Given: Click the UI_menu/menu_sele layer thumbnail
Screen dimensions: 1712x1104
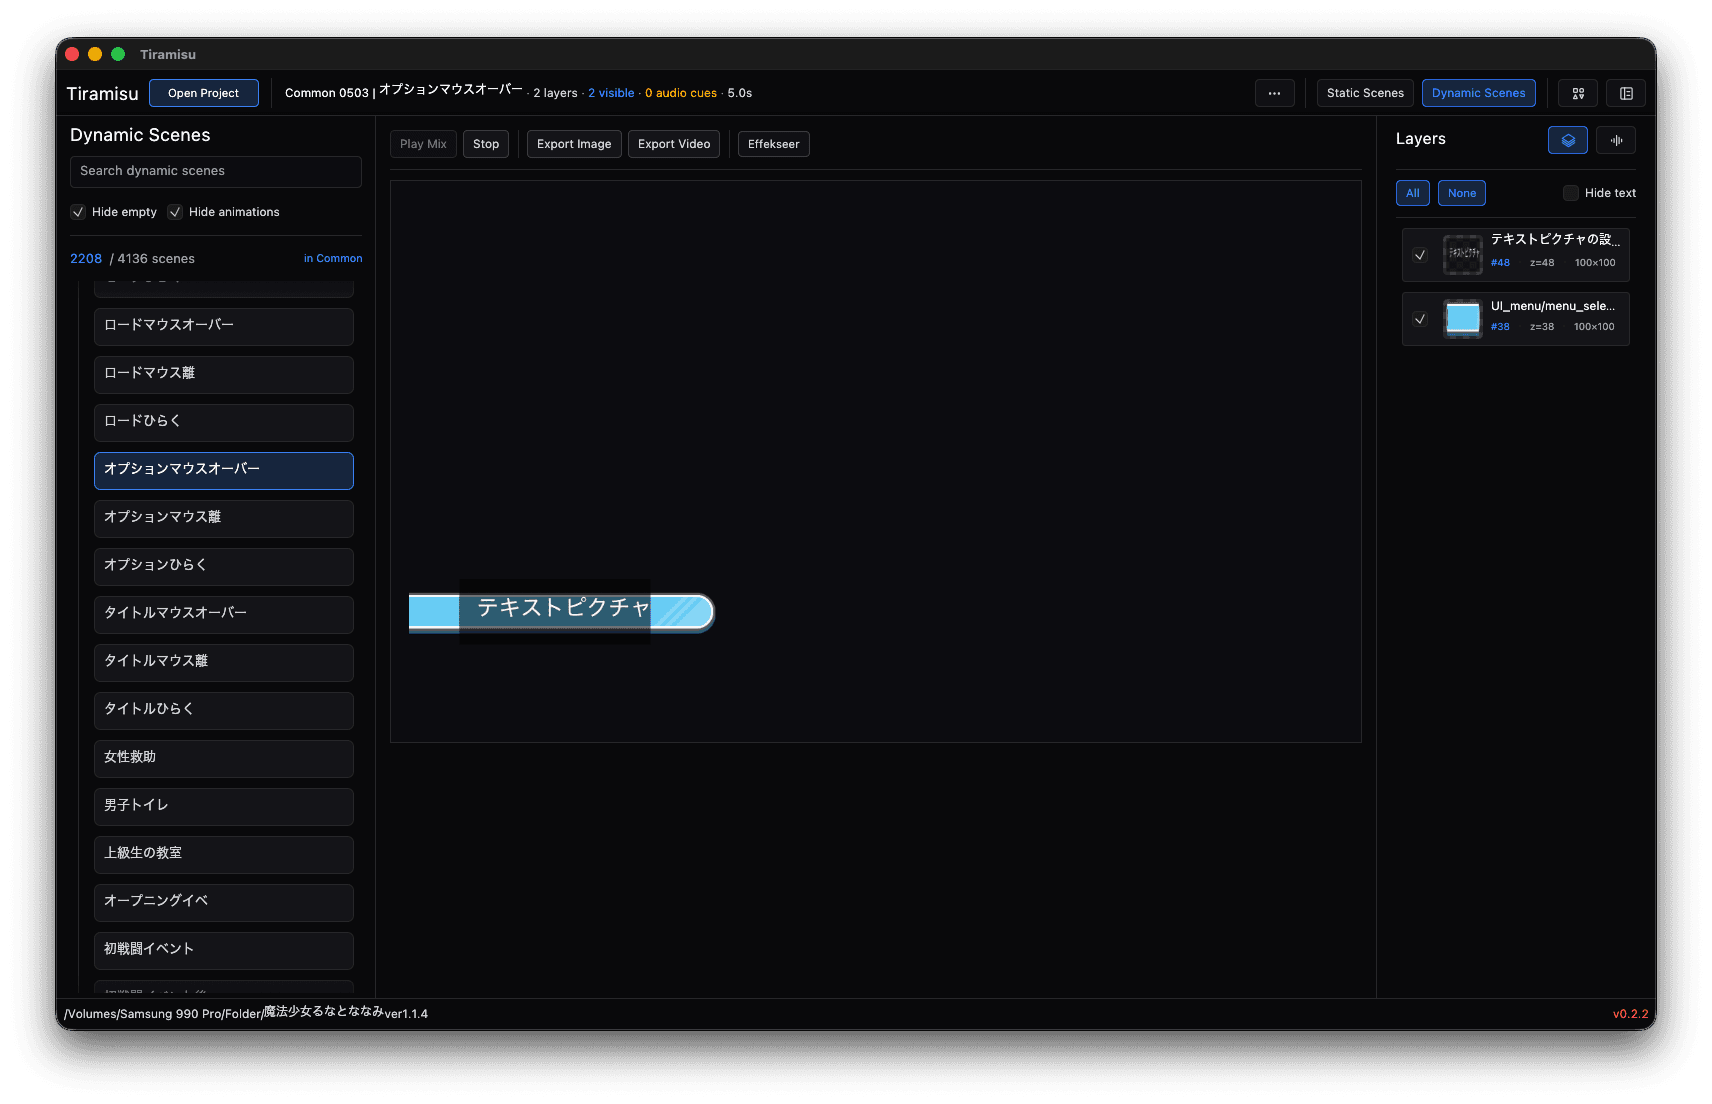Looking at the screenshot, I should click(x=1463, y=319).
